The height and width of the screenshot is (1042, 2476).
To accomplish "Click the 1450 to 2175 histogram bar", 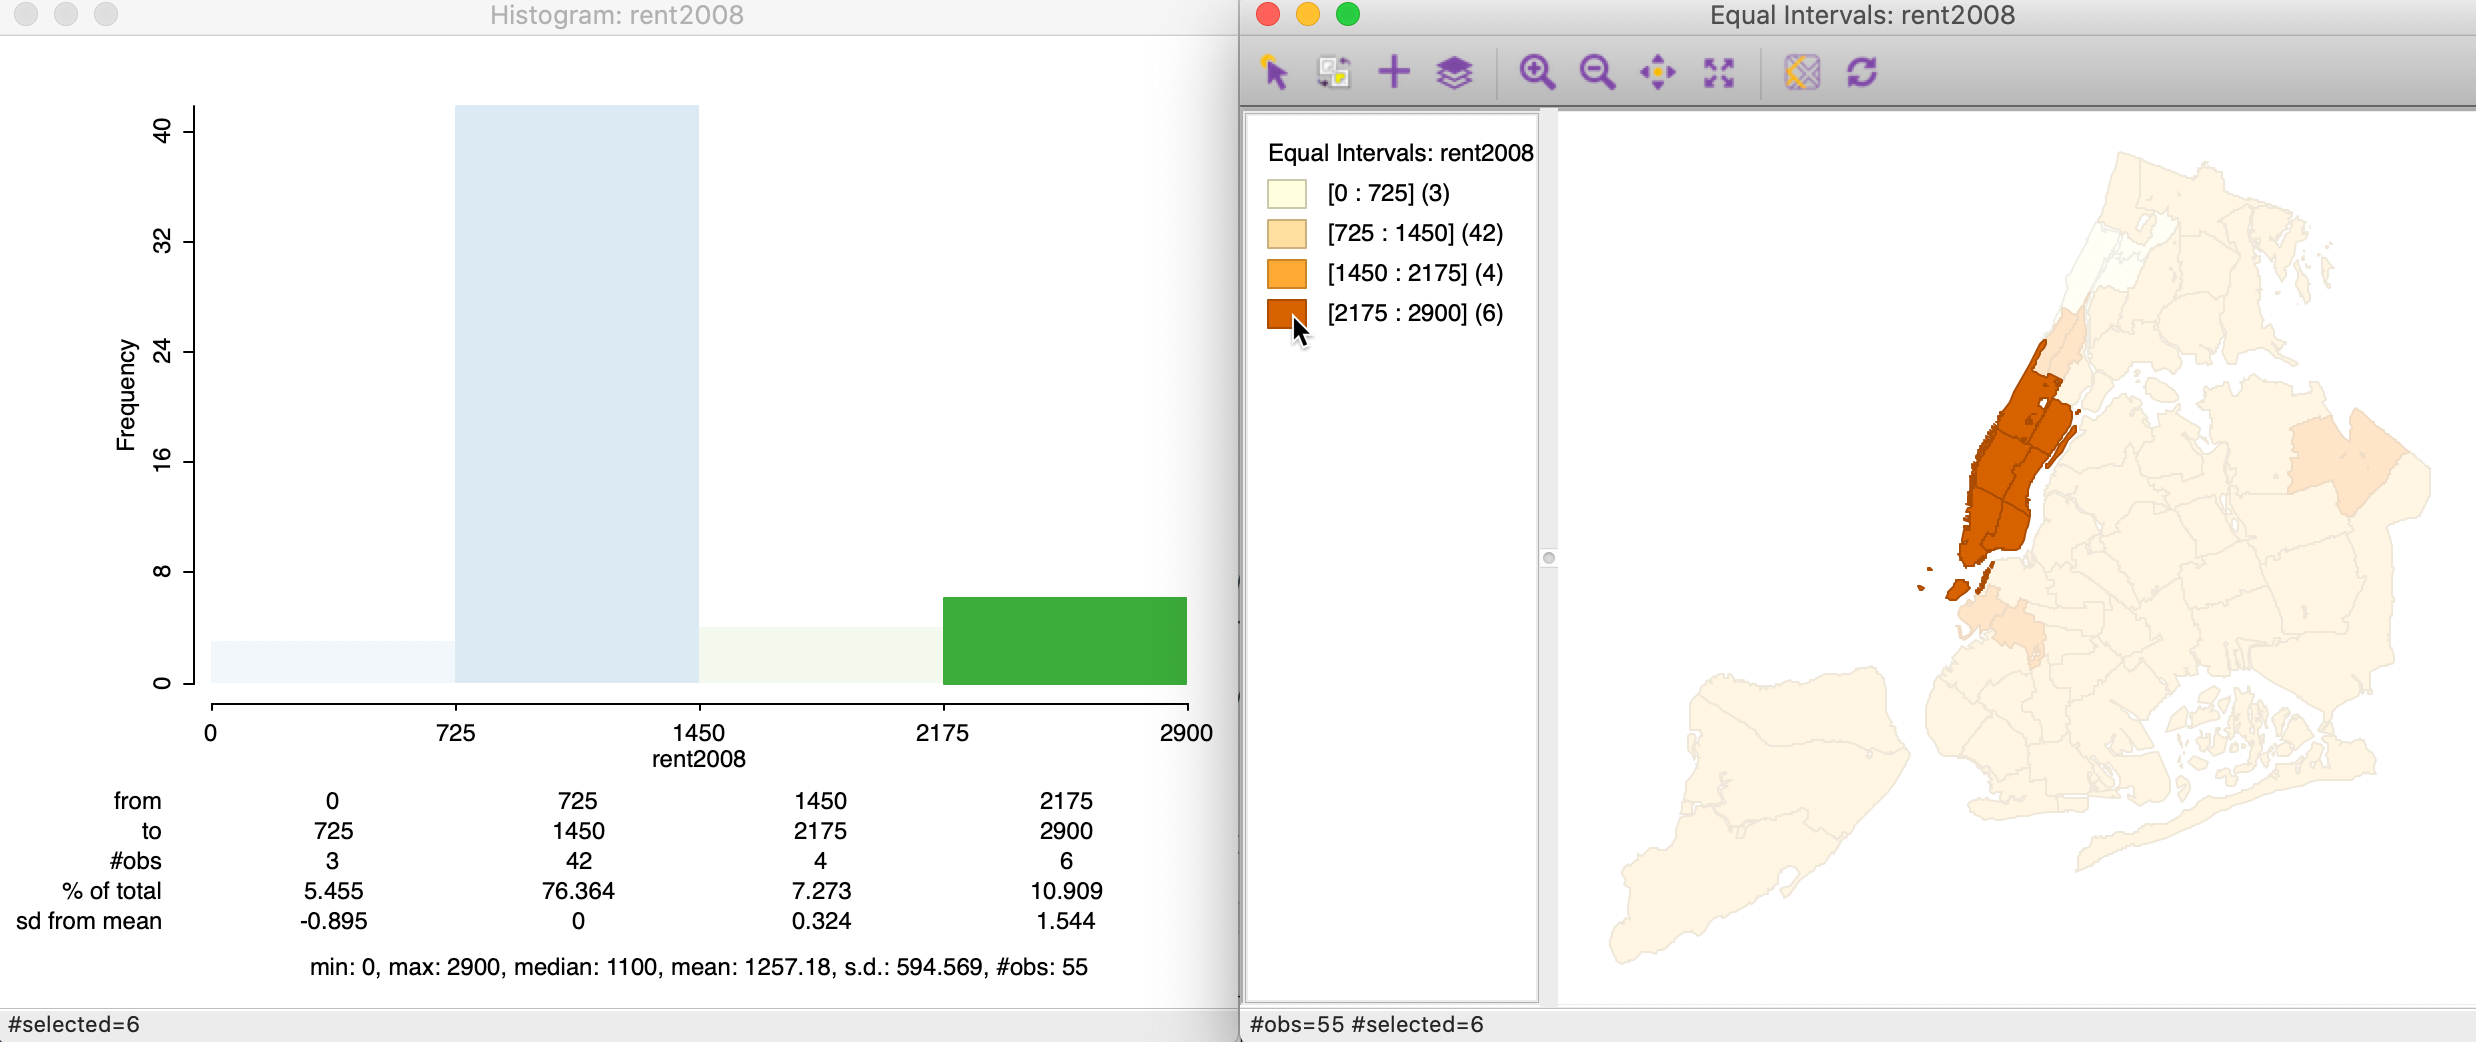I will [821, 655].
